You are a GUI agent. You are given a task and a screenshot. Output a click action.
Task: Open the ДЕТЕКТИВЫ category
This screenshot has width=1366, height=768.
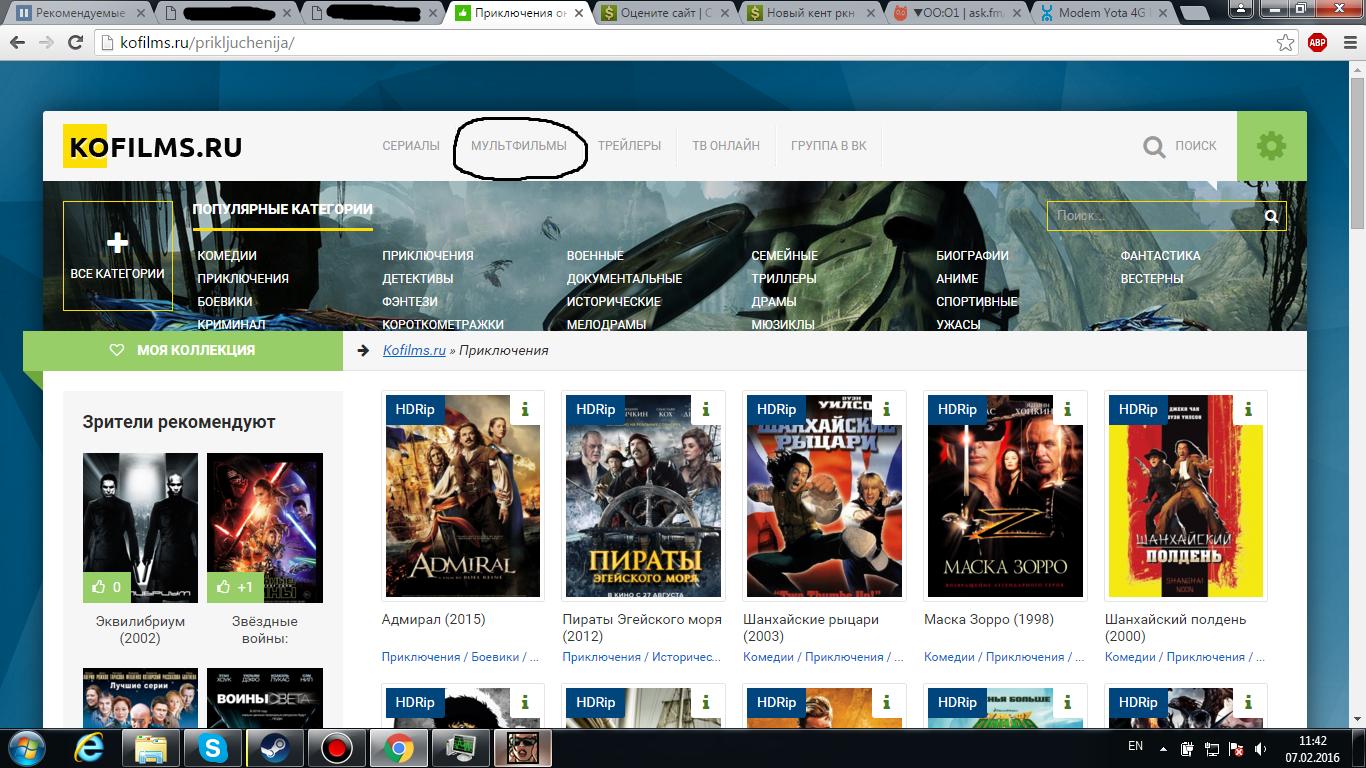[418, 279]
